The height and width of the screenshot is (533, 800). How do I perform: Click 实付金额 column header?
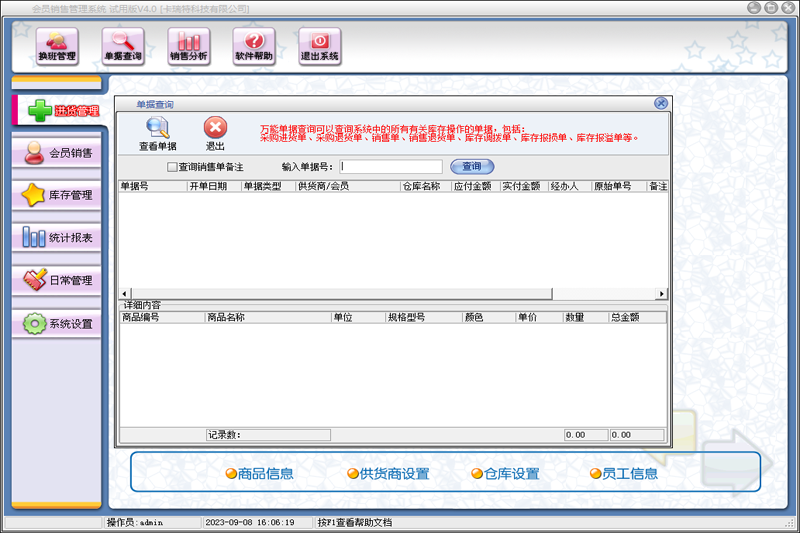524,186
